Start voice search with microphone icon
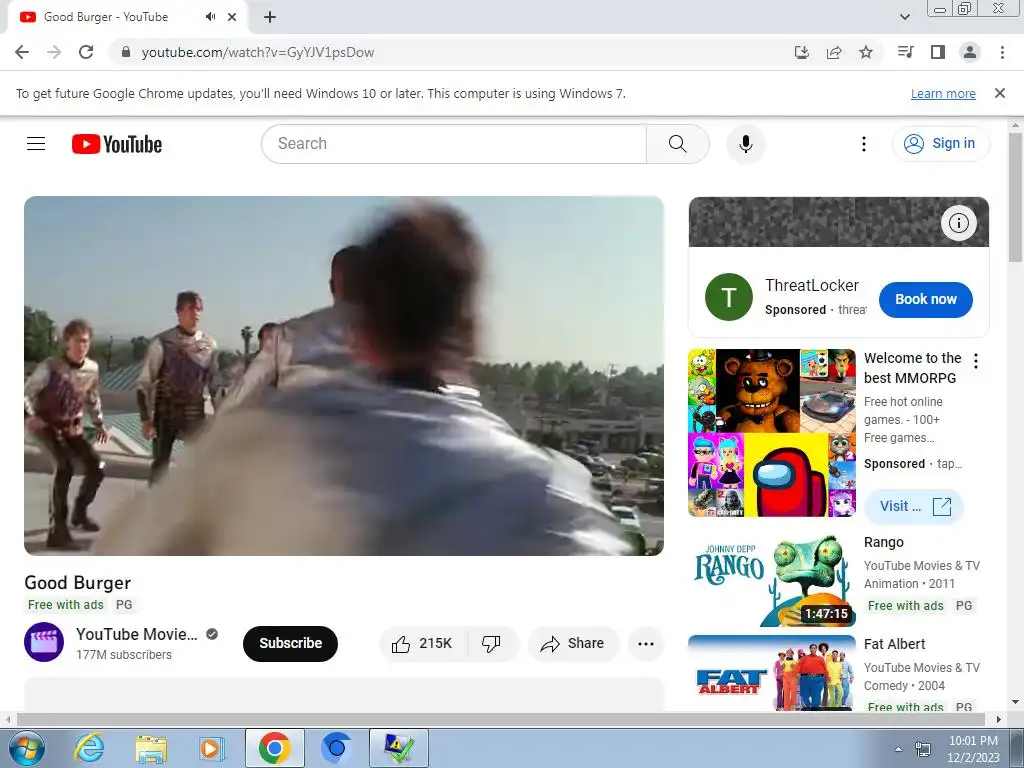Screen dimensions: 1024x768 (745, 144)
